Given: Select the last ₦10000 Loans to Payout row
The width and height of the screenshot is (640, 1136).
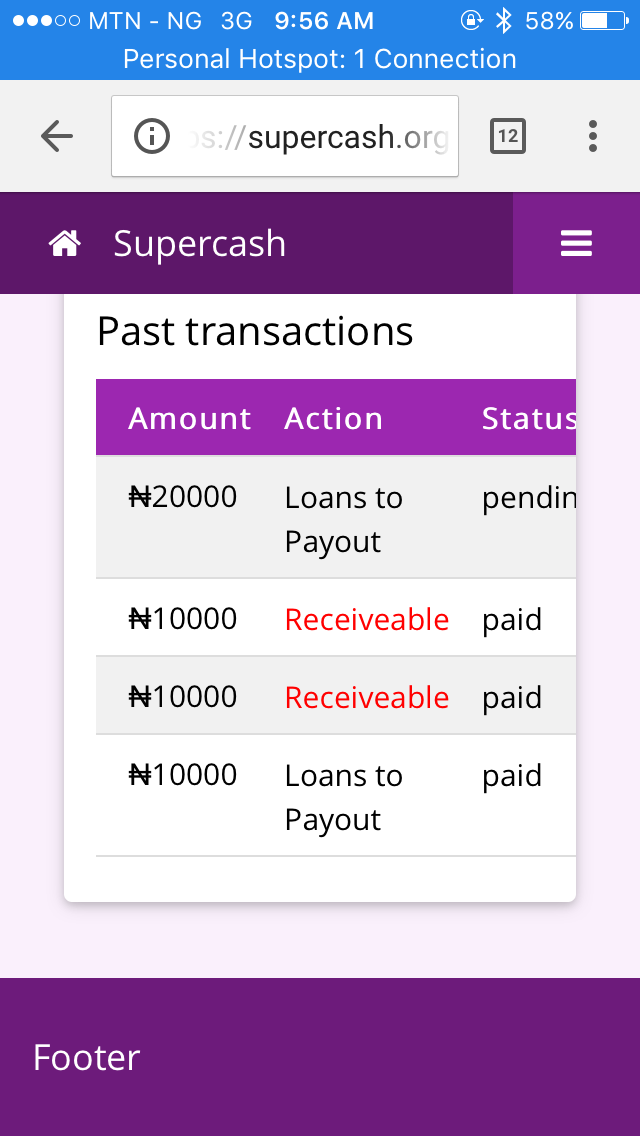Looking at the screenshot, I should click(x=336, y=795).
